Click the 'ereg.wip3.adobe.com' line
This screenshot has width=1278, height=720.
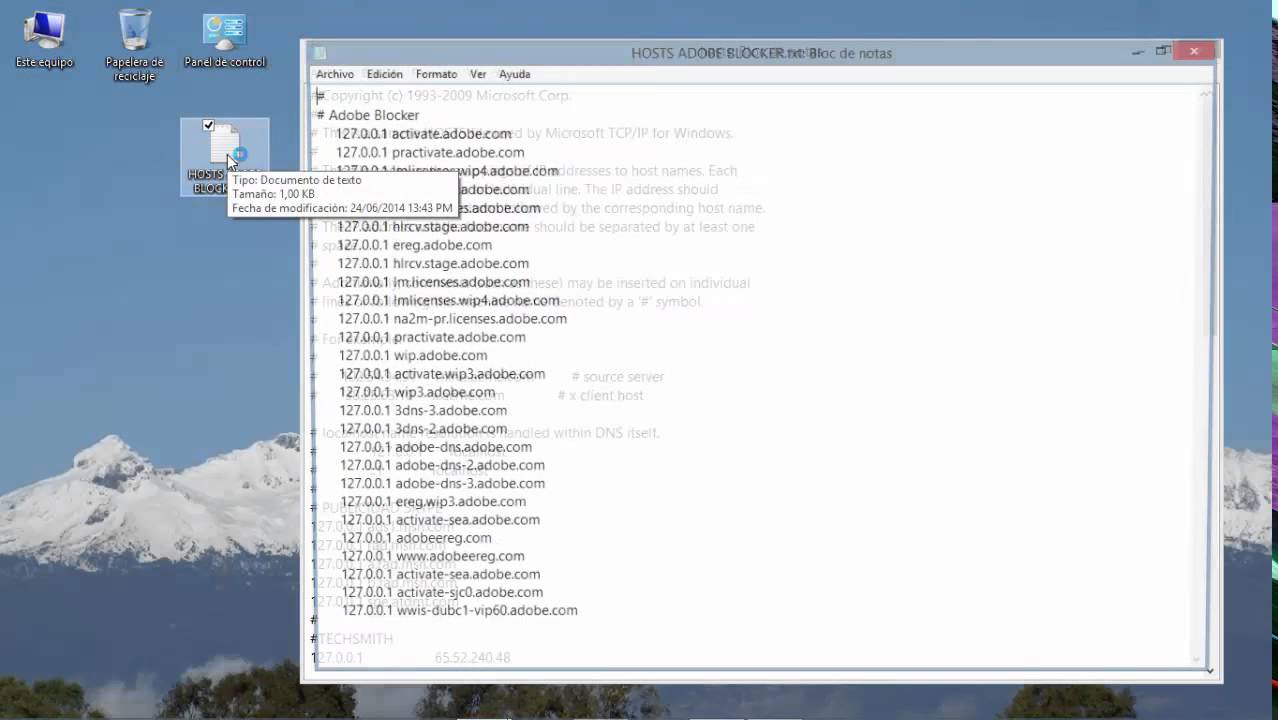[433, 501]
